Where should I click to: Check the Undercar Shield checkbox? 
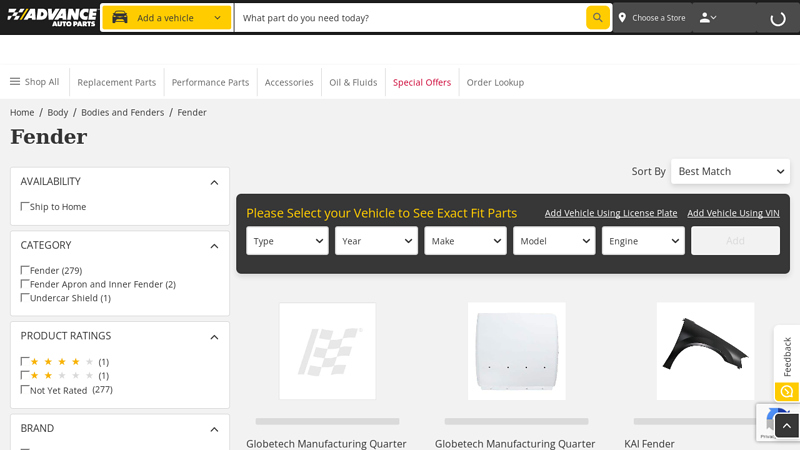[x=24, y=297]
